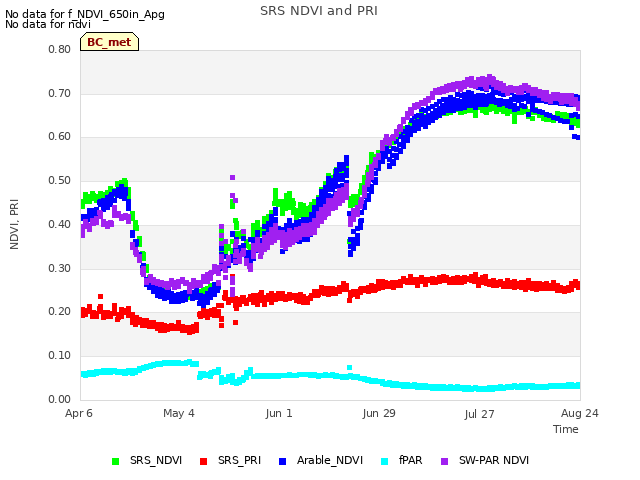Click the 0.60 y-axis tick label

pos(60,137)
